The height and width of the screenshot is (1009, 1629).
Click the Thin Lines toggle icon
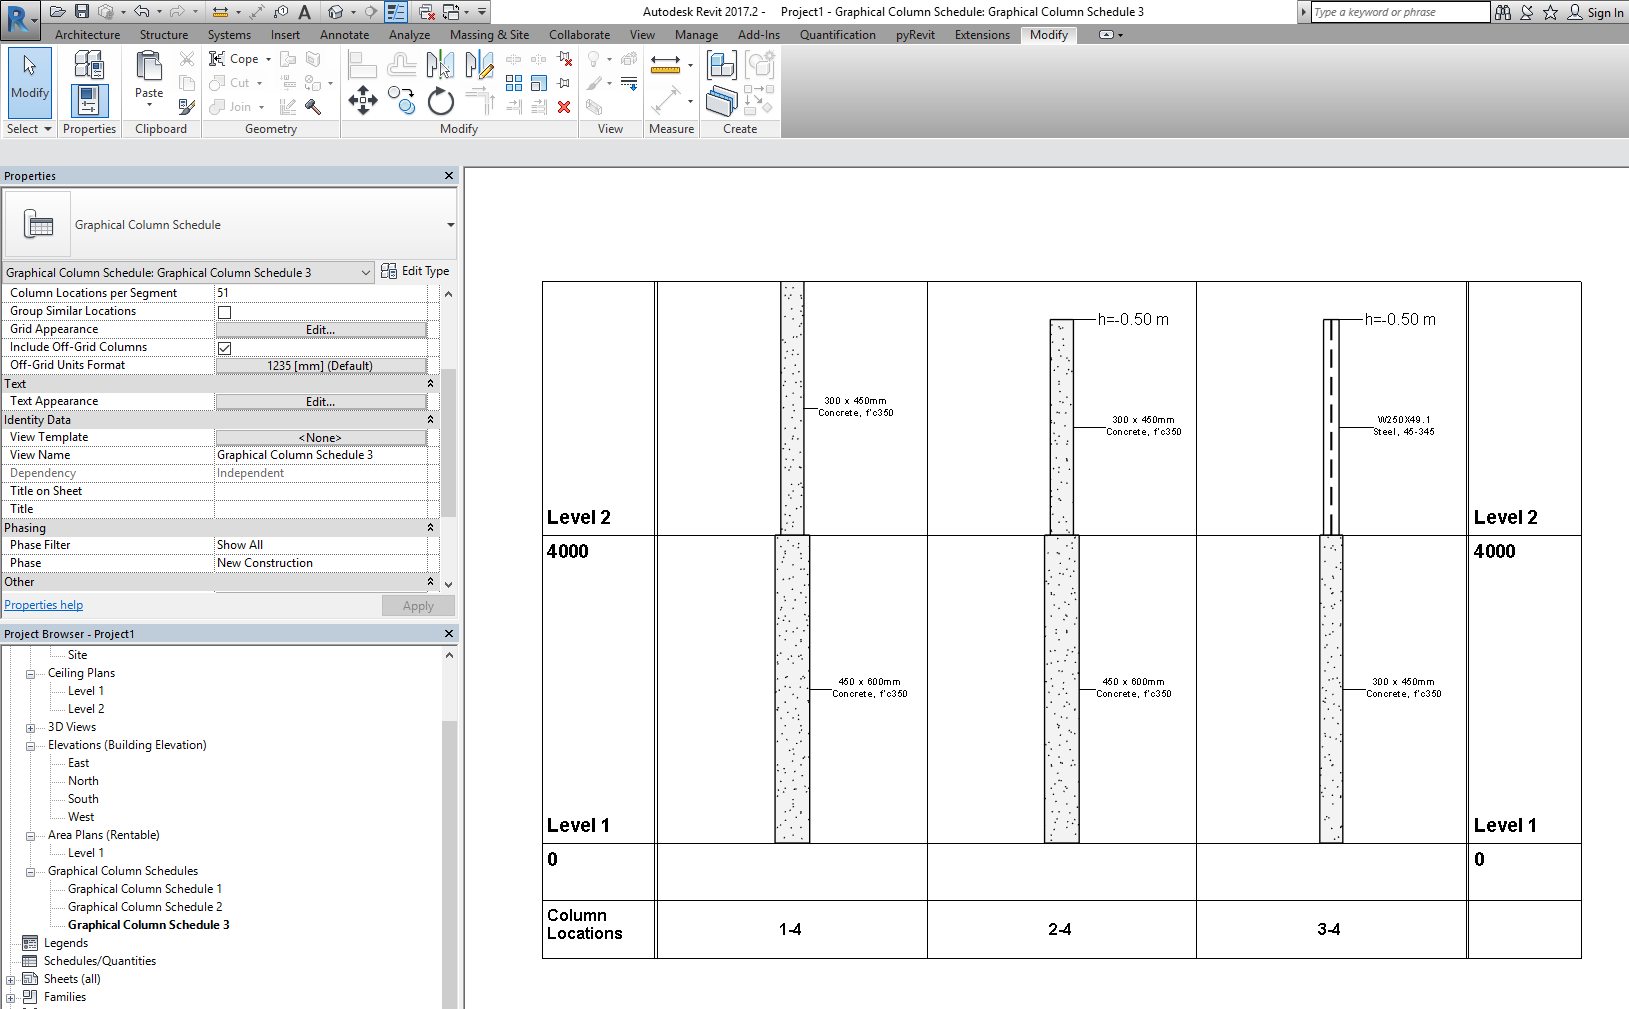point(396,12)
